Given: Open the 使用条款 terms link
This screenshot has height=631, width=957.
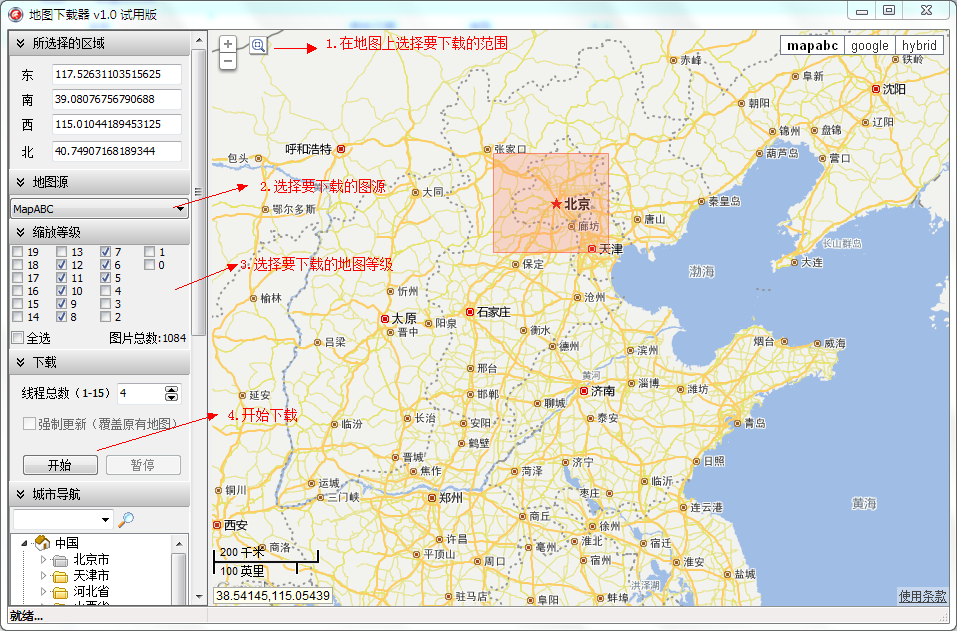Looking at the screenshot, I should pos(922,596).
